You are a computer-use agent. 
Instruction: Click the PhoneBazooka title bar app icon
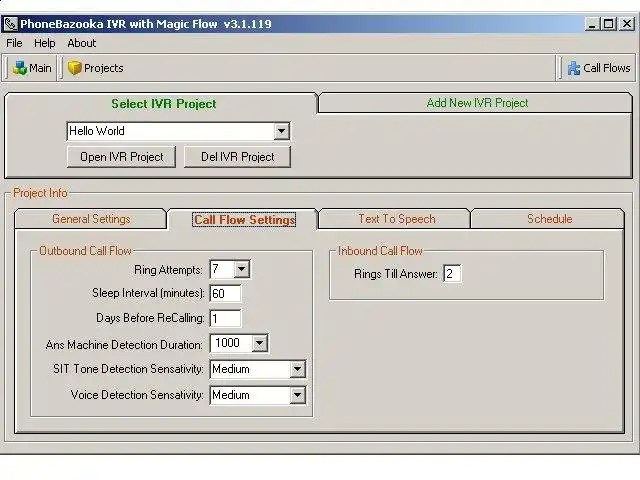(11, 24)
